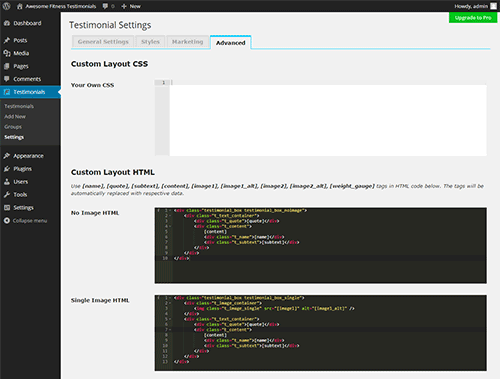Image resolution: width=500 pixels, height=379 pixels.
Task: Click the [content] line in No Image HTML
Action: coord(215,232)
